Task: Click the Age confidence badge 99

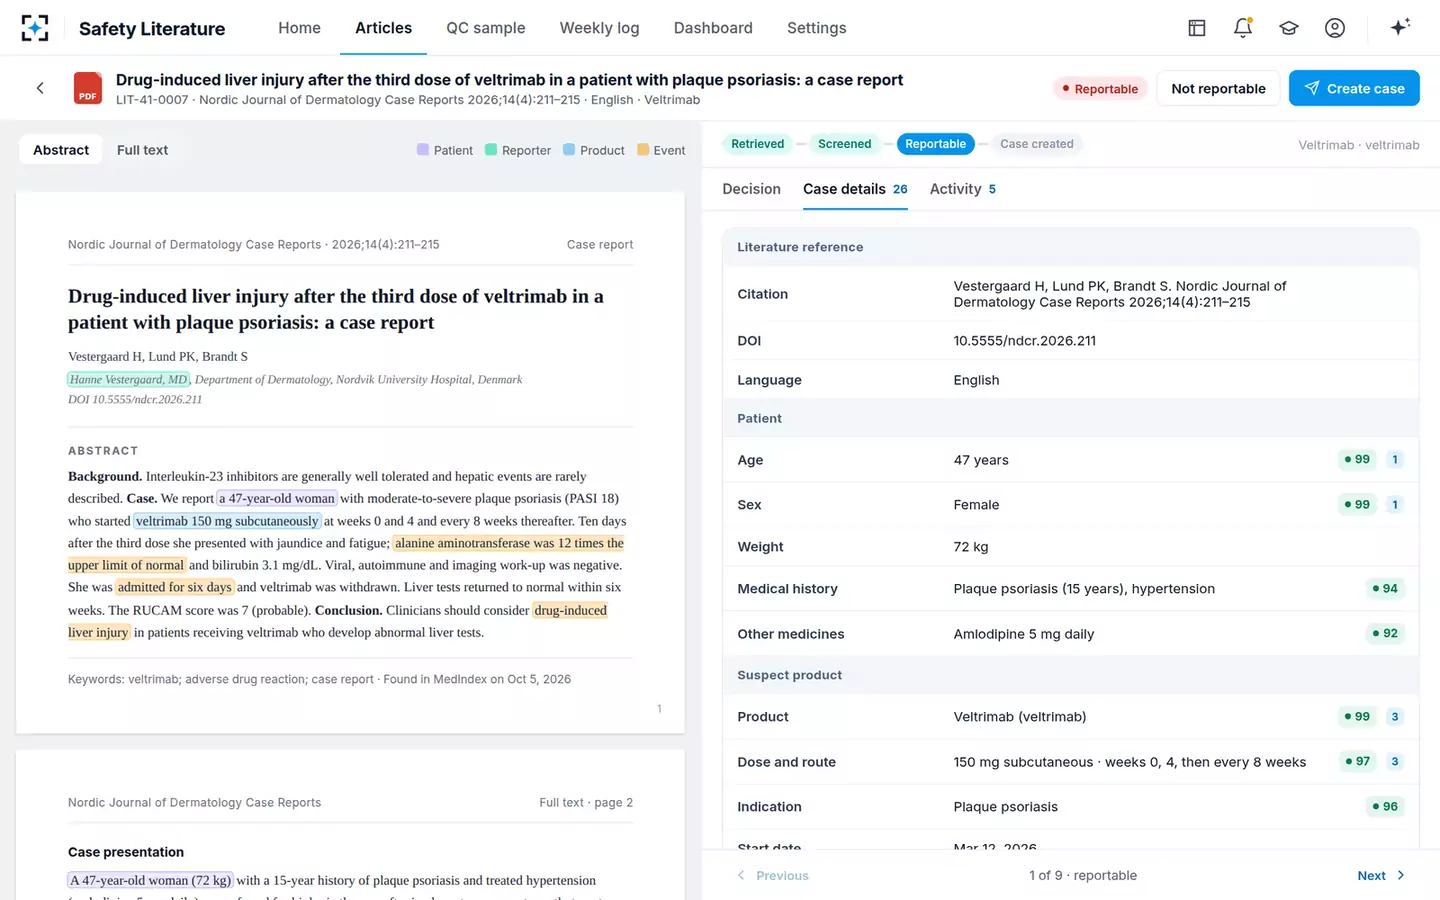Action: click(1357, 460)
